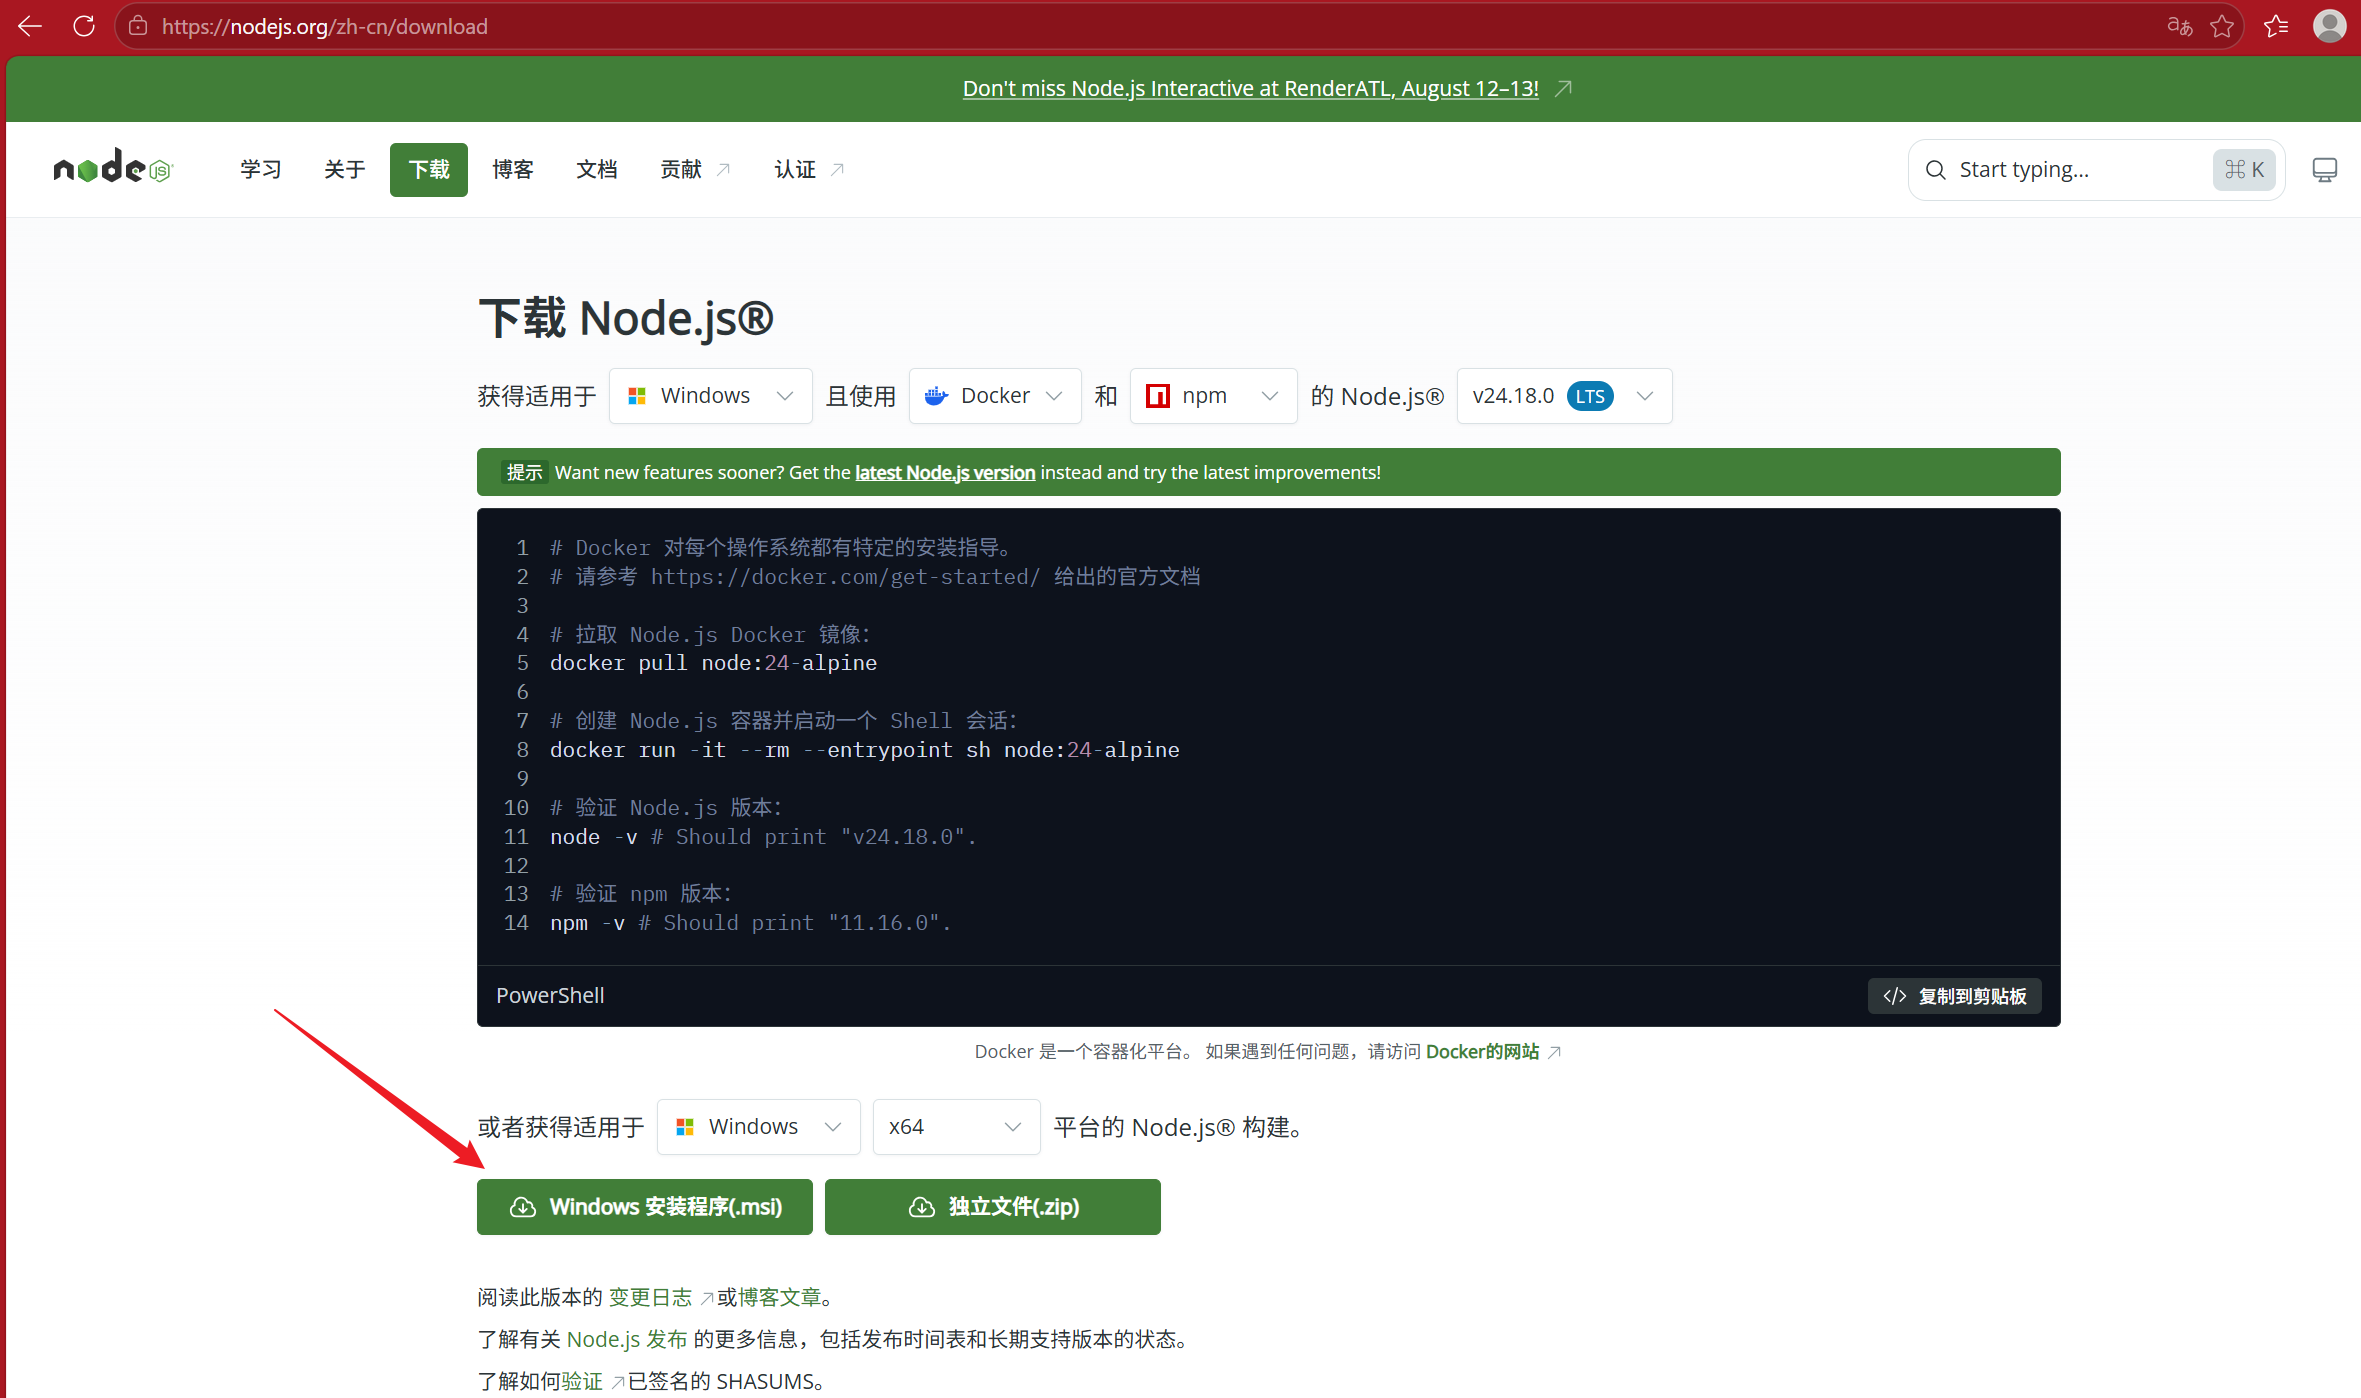Image resolution: width=2361 pixels, height=1398 pixels.
Task: Bookmark this page with the star icon
Action: tap(2222, 26)
